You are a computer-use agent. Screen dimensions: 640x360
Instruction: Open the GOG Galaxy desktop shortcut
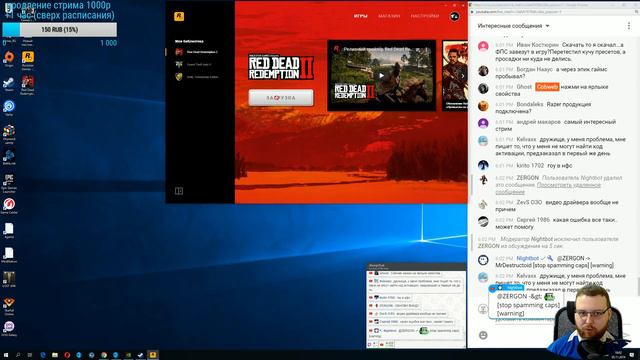pos(9,329)
